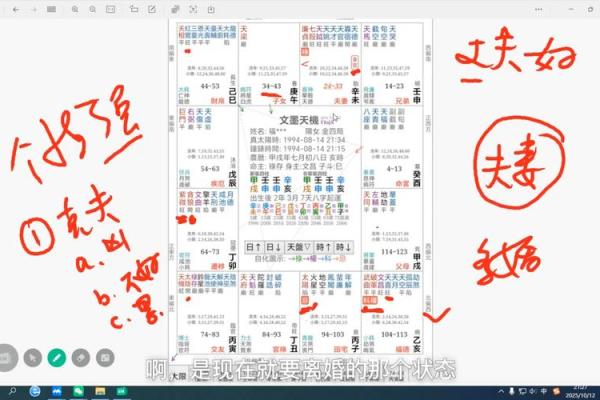This screenshot has height=400, width=600.
Task: Click the 癸酉 palace stem-branch label
Action: (417, 179)
